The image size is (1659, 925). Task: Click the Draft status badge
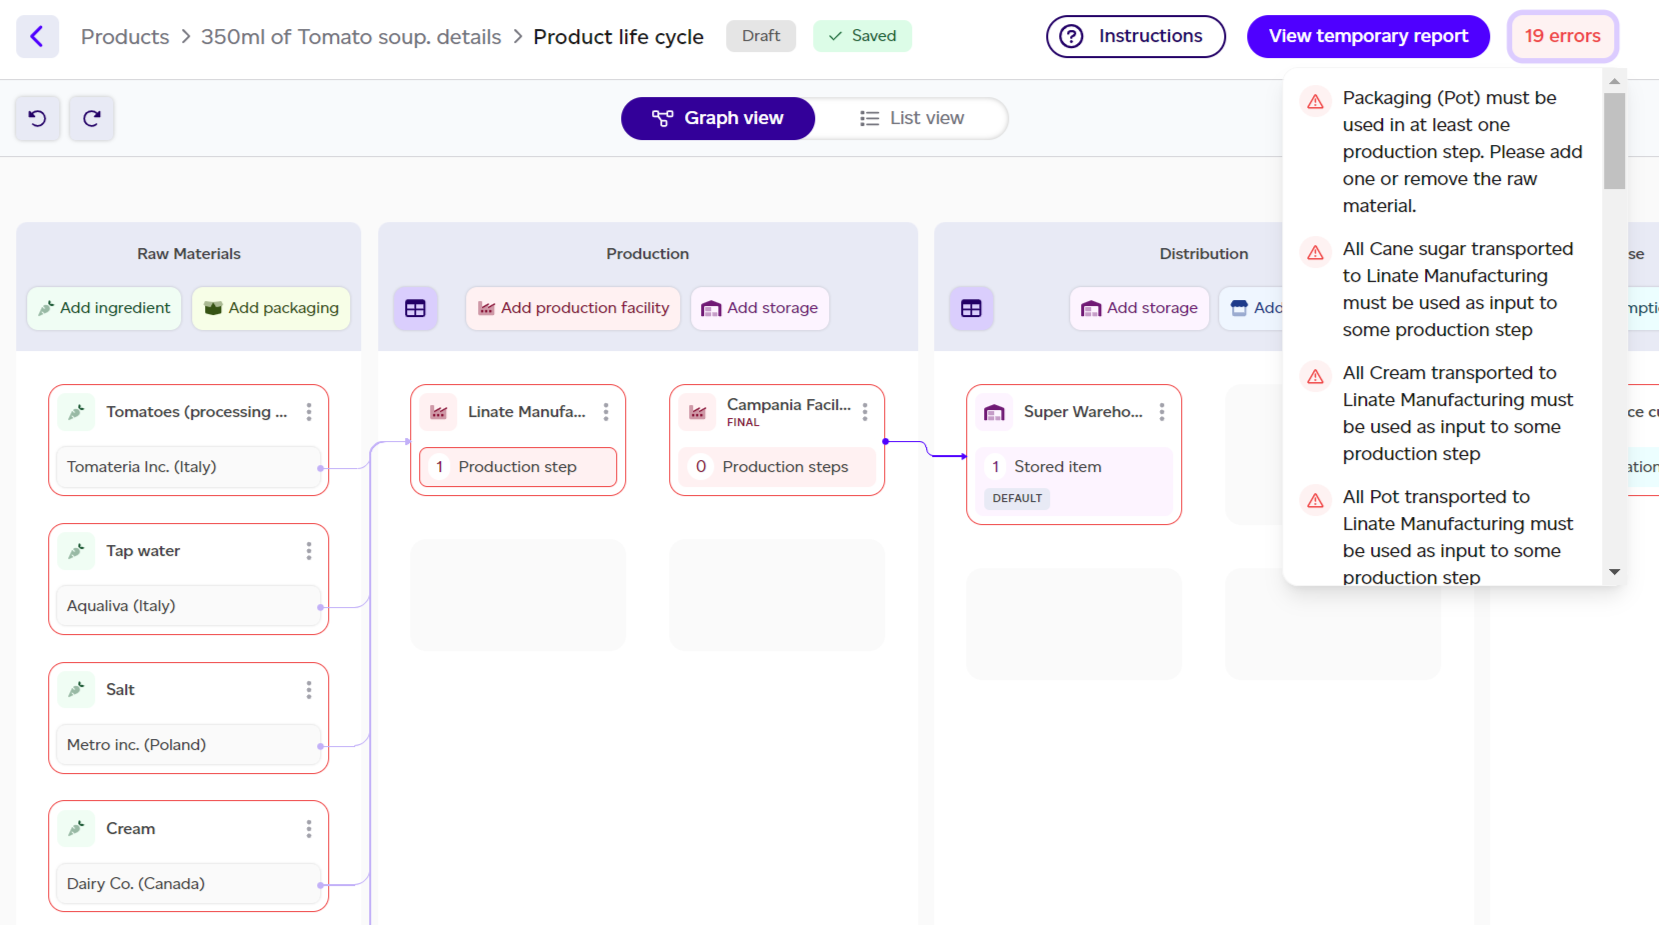tap(761, 36)
